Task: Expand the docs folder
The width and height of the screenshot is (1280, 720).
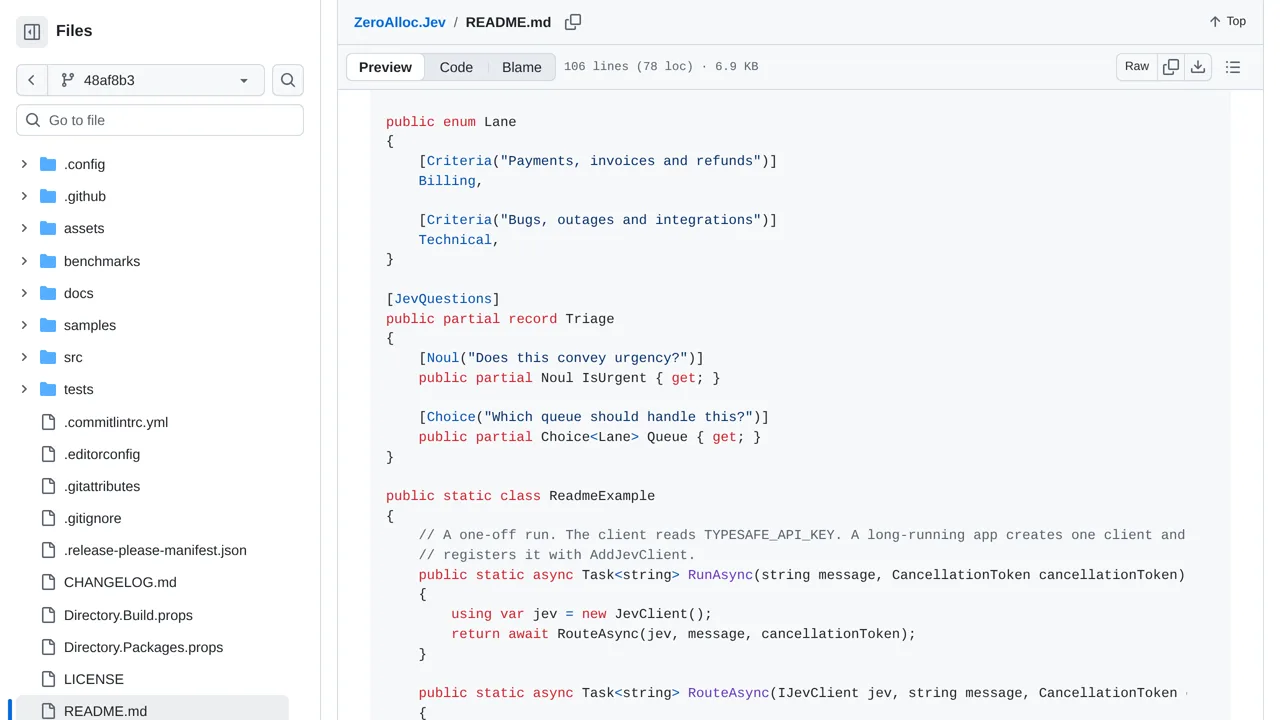Action: click(x=24, y=293)
